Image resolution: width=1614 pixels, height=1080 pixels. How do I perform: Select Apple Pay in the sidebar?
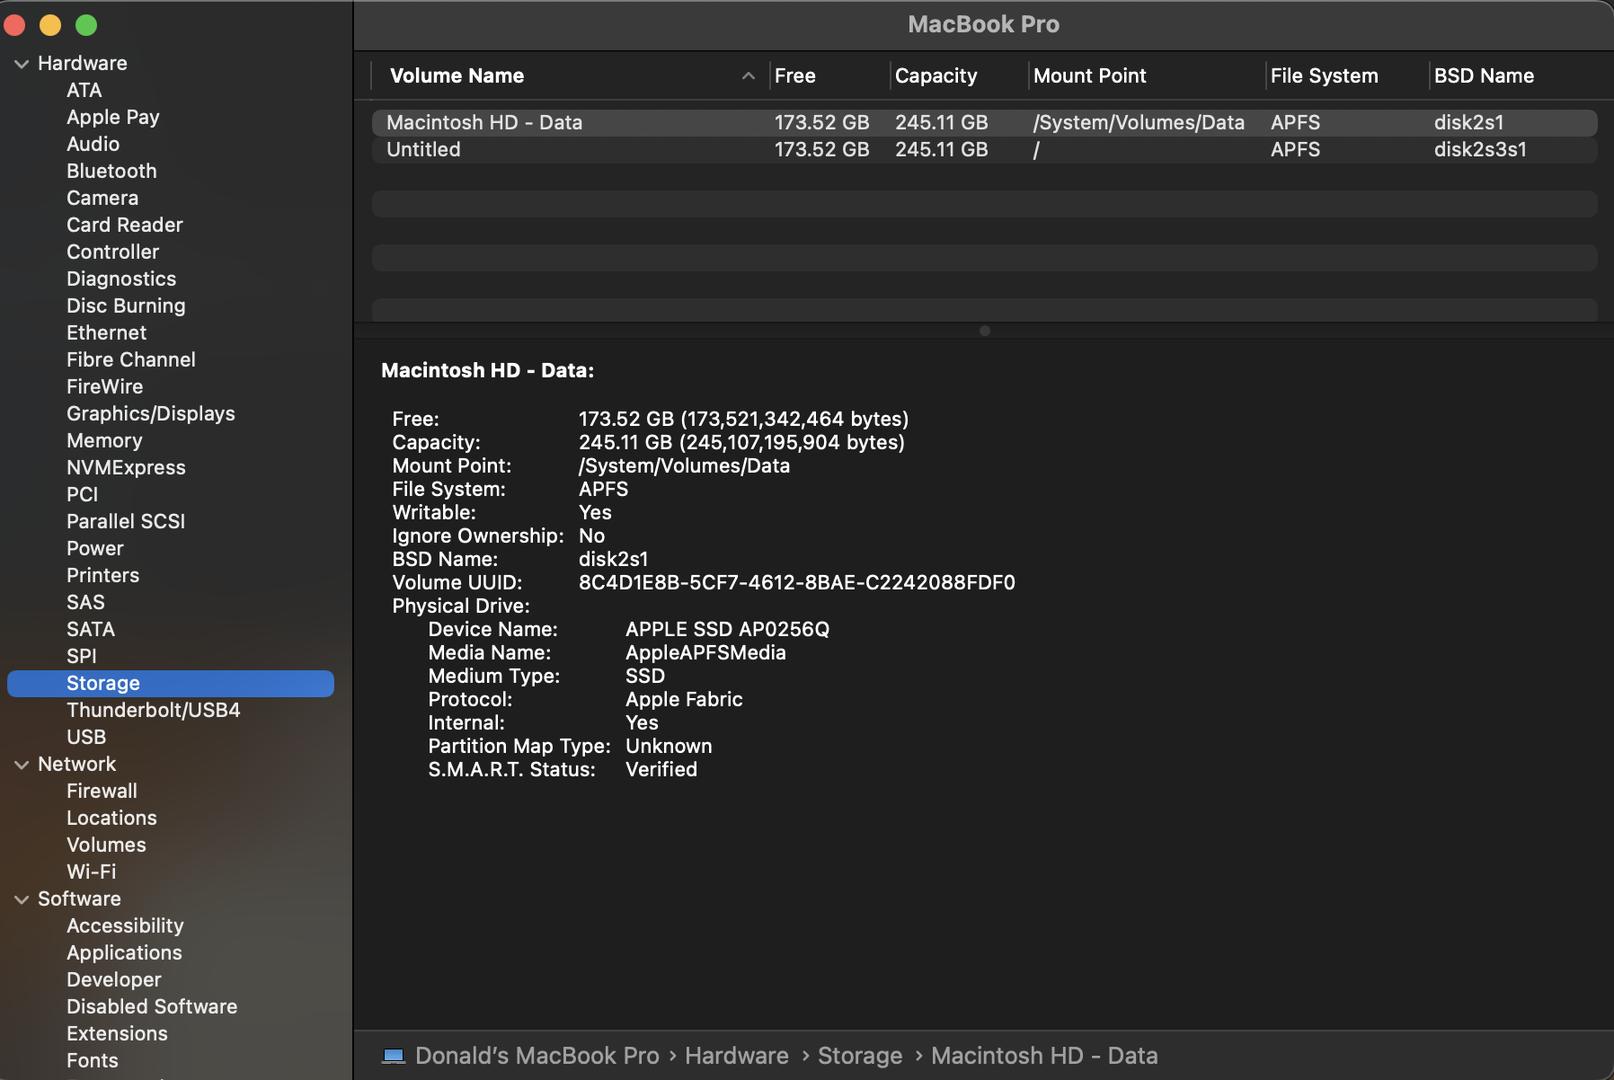pyautogui.click(x=113, y=117)
